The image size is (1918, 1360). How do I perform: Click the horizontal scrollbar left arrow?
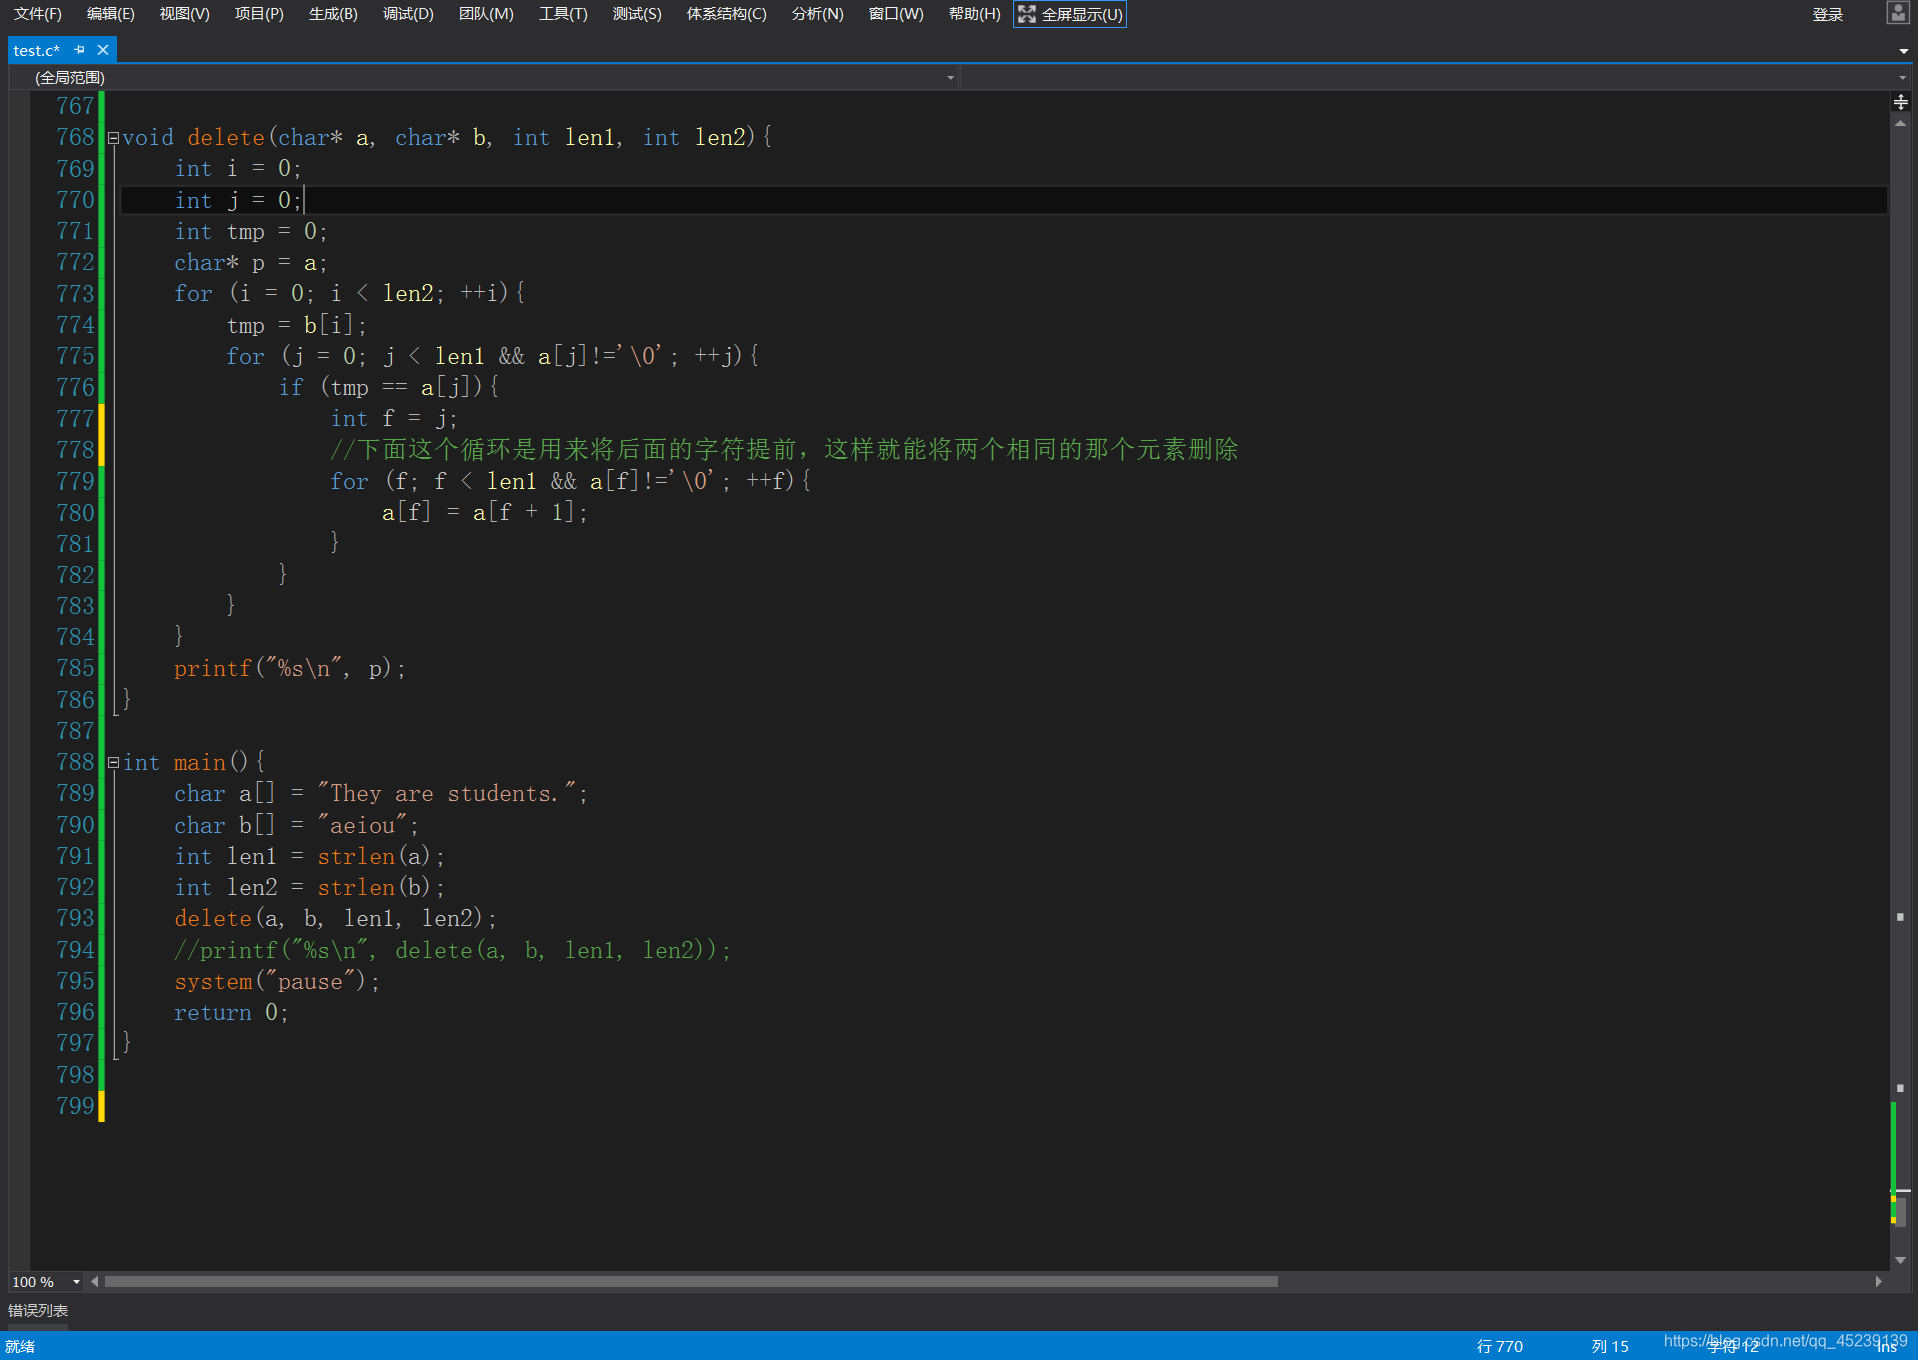[x=95, y=1281]
